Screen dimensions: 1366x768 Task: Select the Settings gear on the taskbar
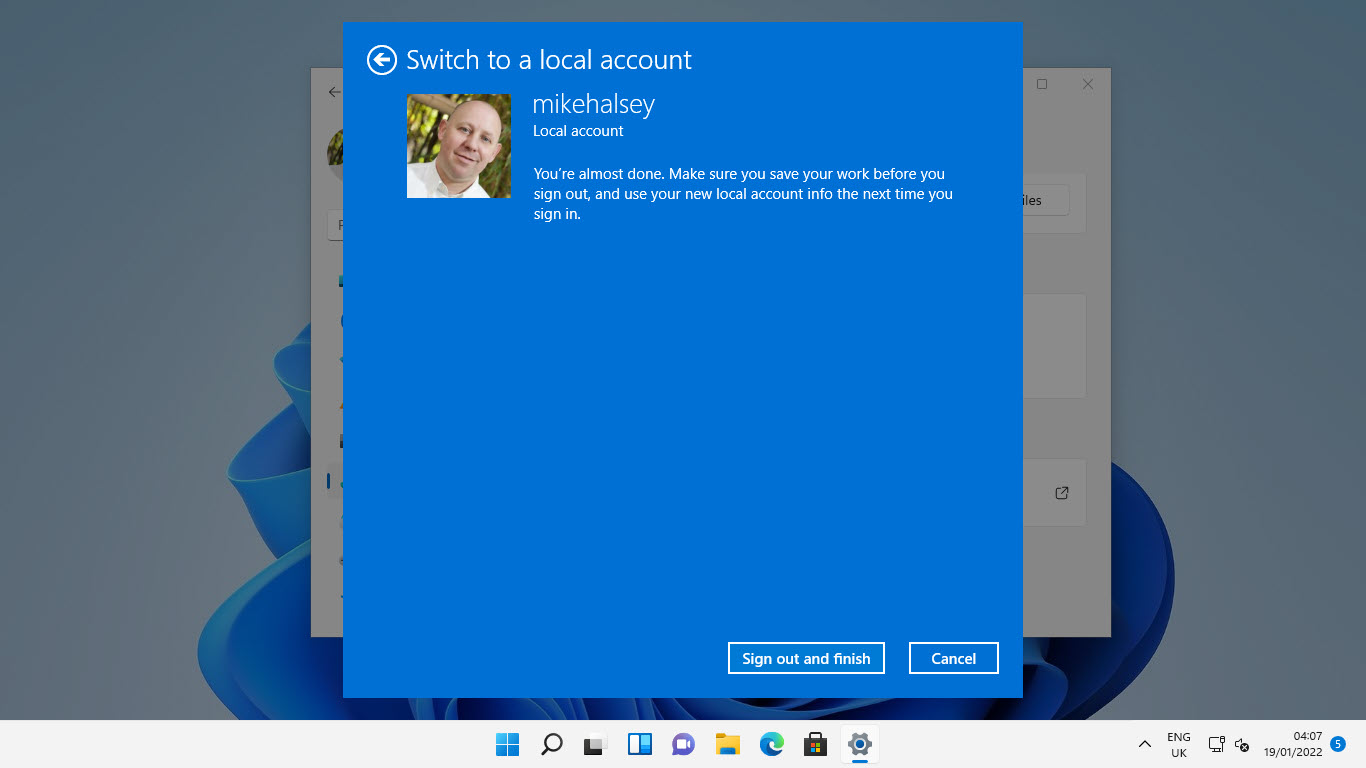tap(859, 744)
